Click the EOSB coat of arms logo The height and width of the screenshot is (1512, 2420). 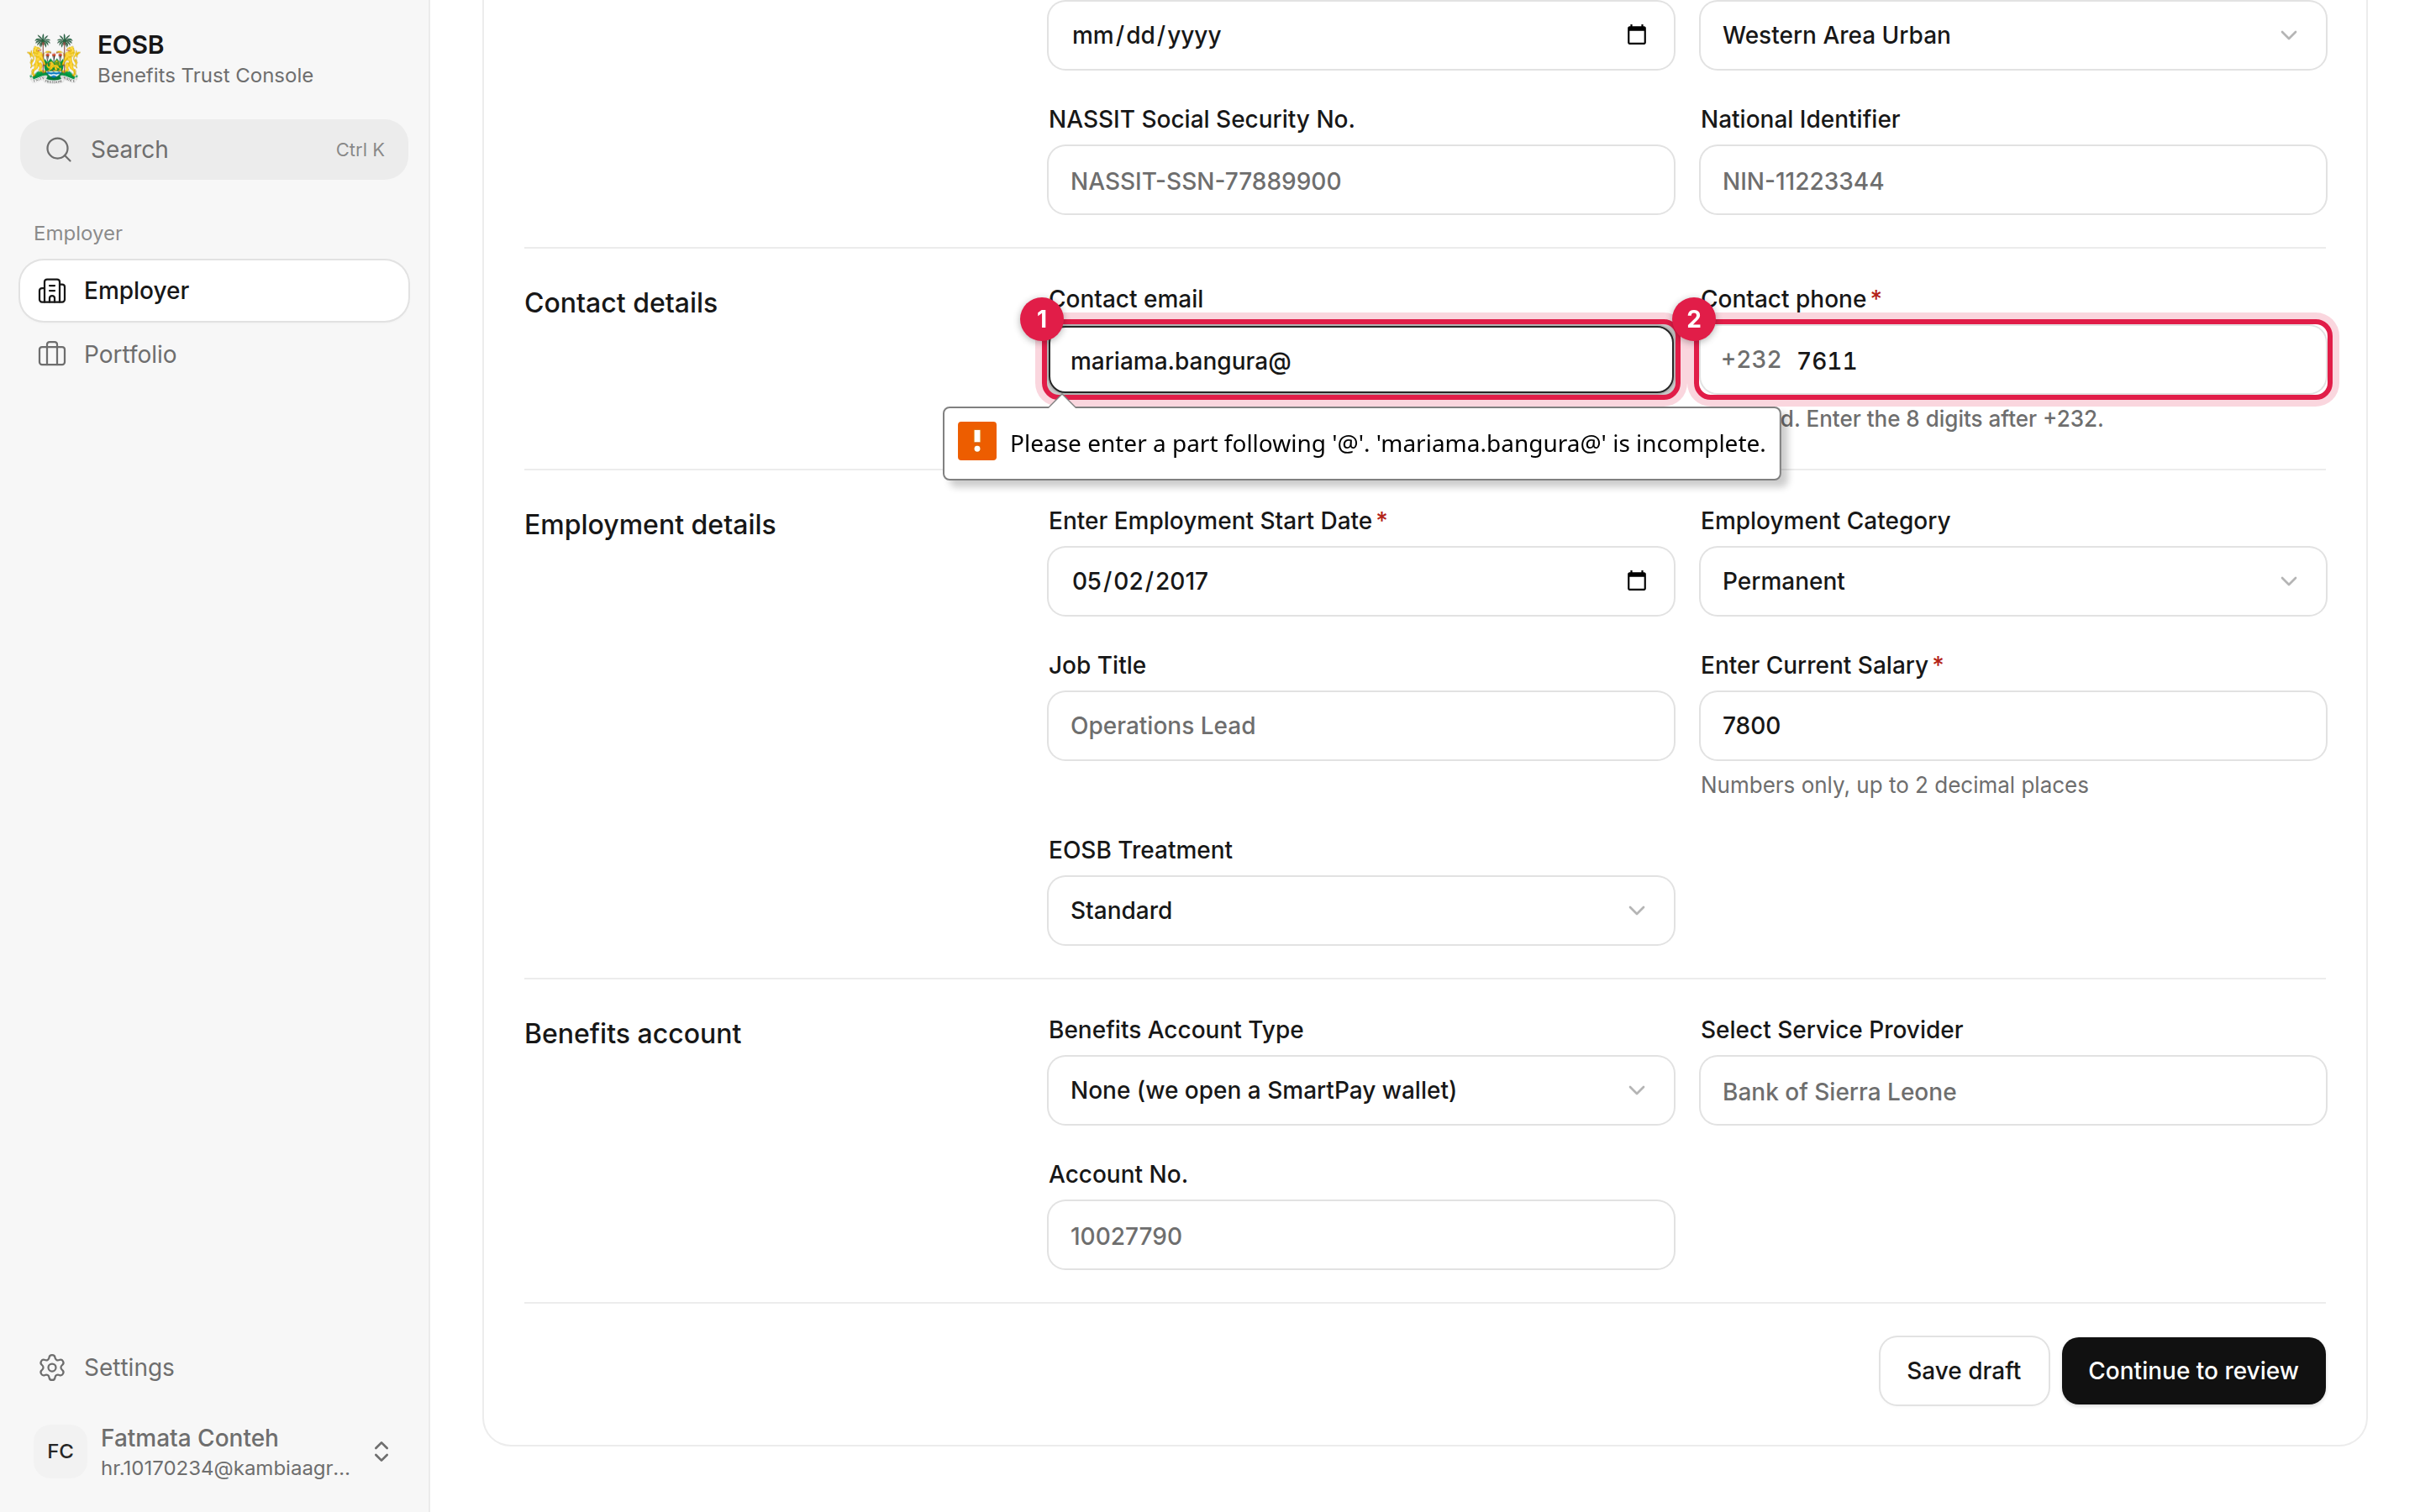[x=53, y=58]
